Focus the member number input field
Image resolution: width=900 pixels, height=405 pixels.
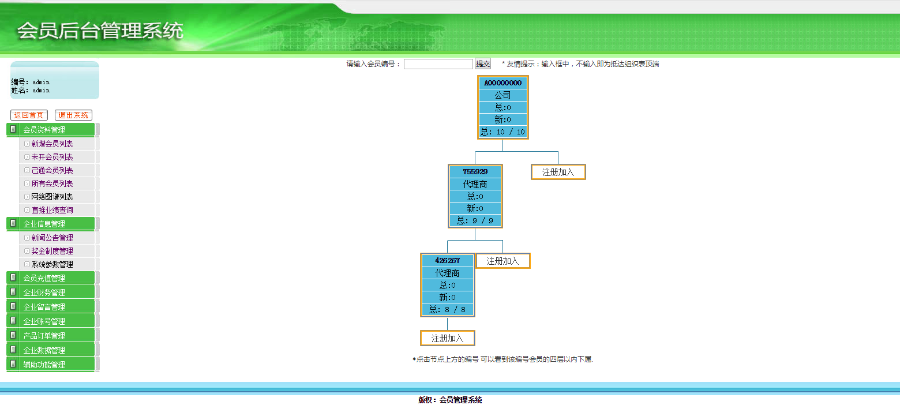[x=439, y=64]
